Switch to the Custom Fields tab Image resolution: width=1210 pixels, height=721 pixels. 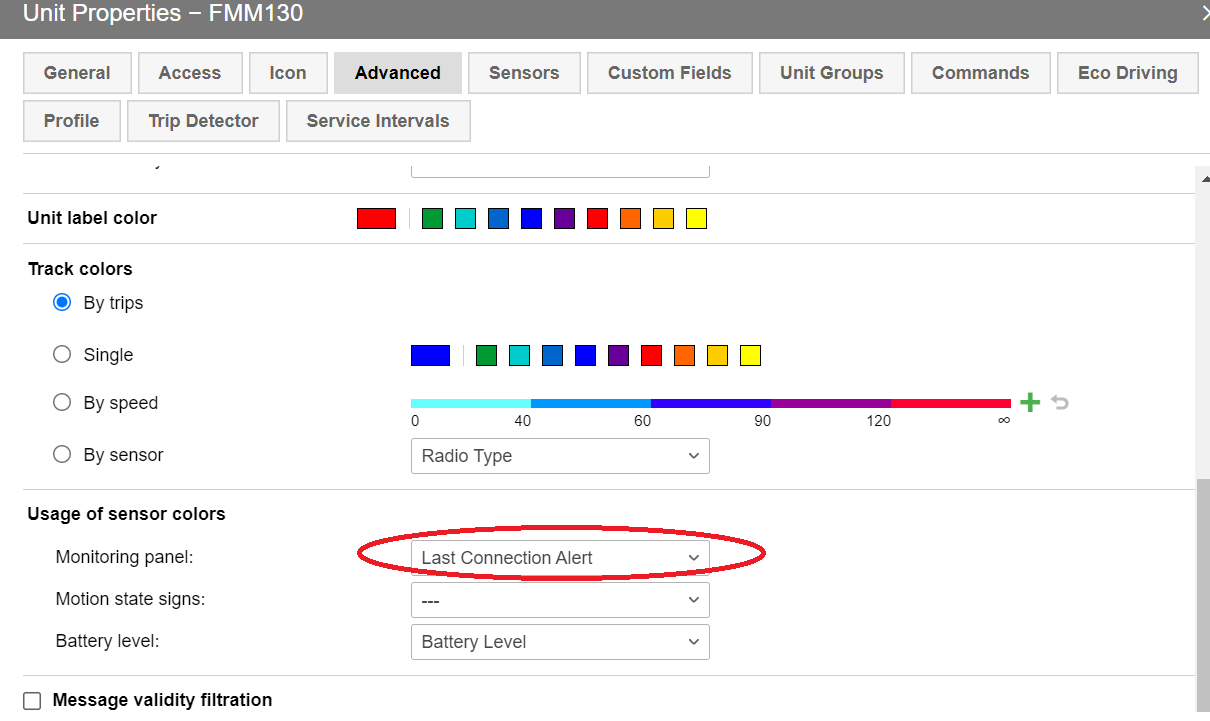669,73
